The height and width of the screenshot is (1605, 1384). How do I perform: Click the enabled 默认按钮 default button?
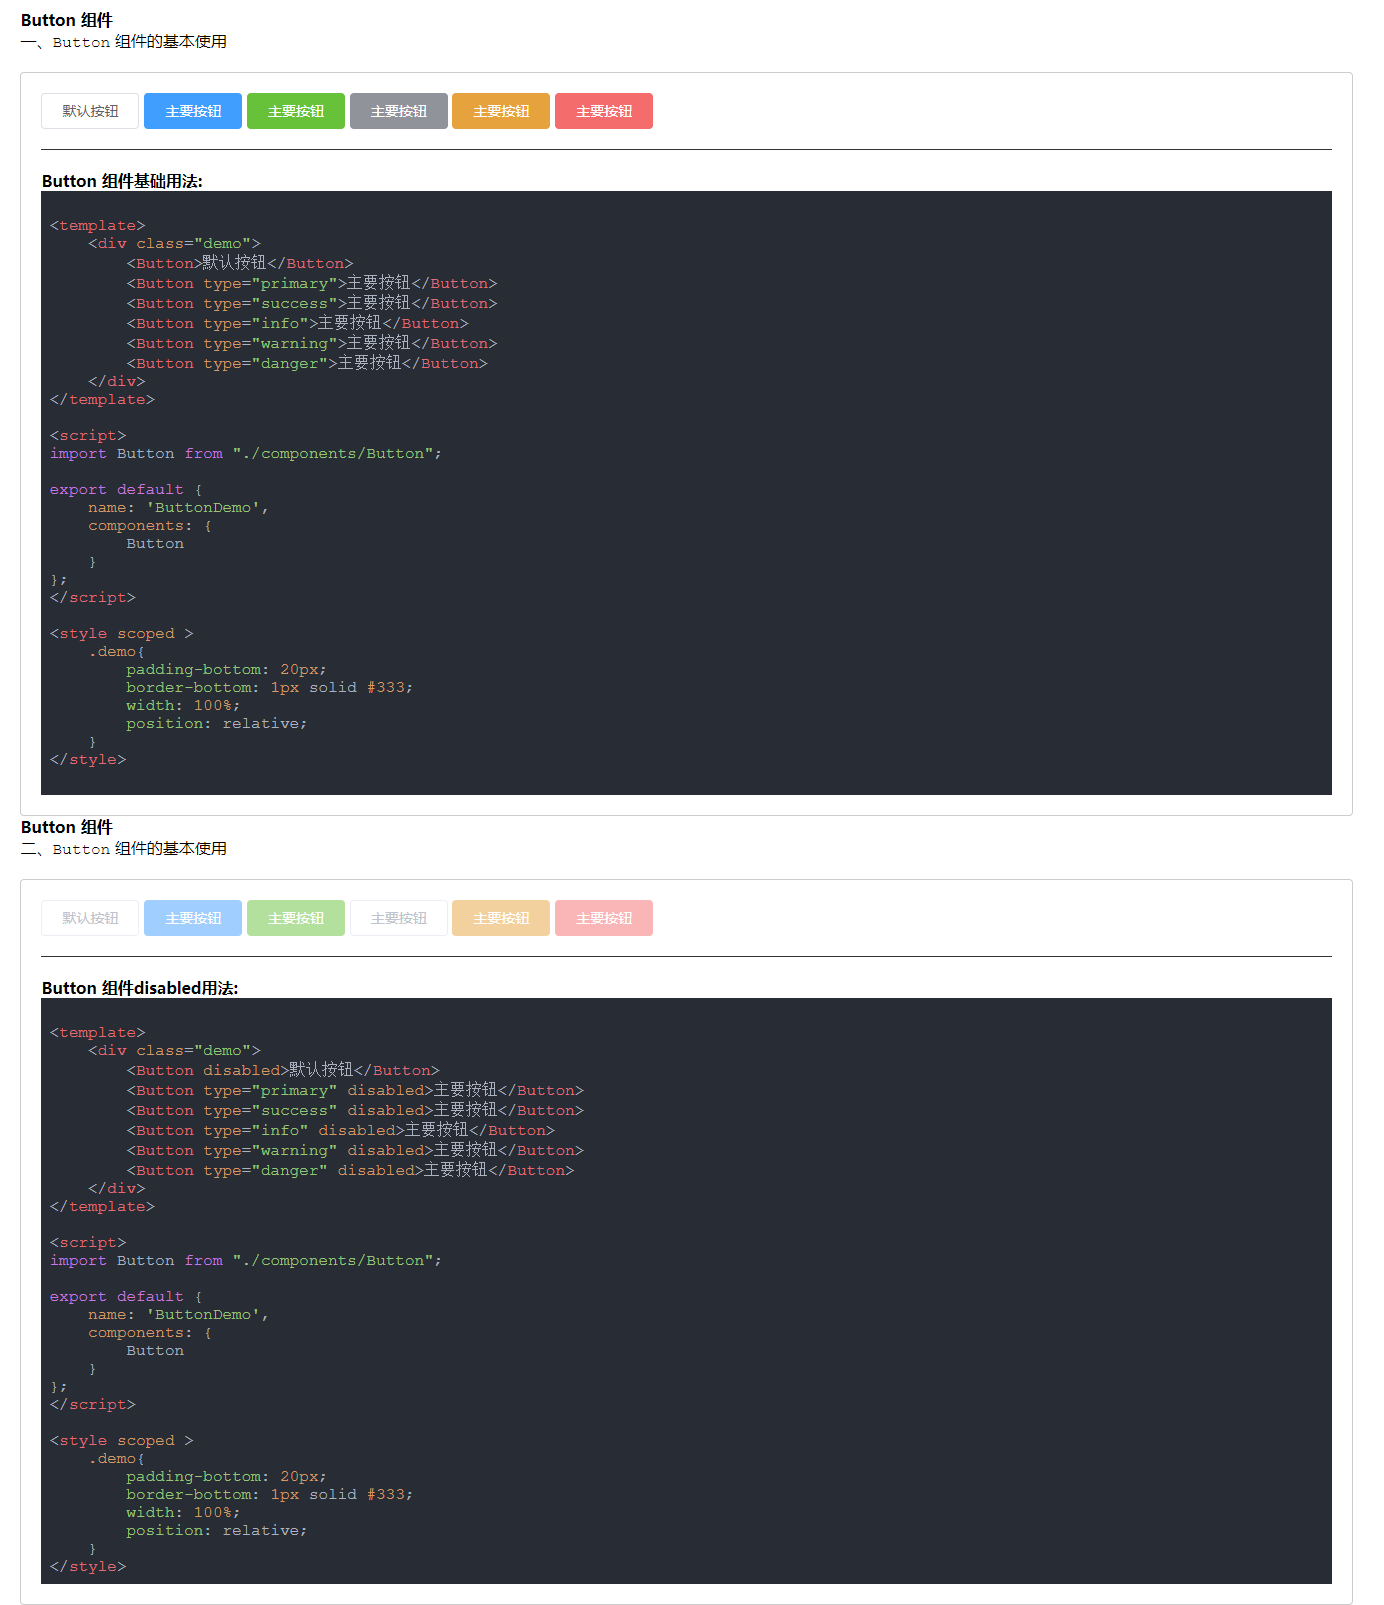pyautogui.click(x=90, y=111)
